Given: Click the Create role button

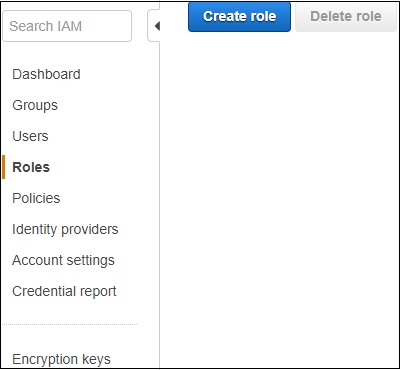Looking at the screenshot, I should click(239, 16).
